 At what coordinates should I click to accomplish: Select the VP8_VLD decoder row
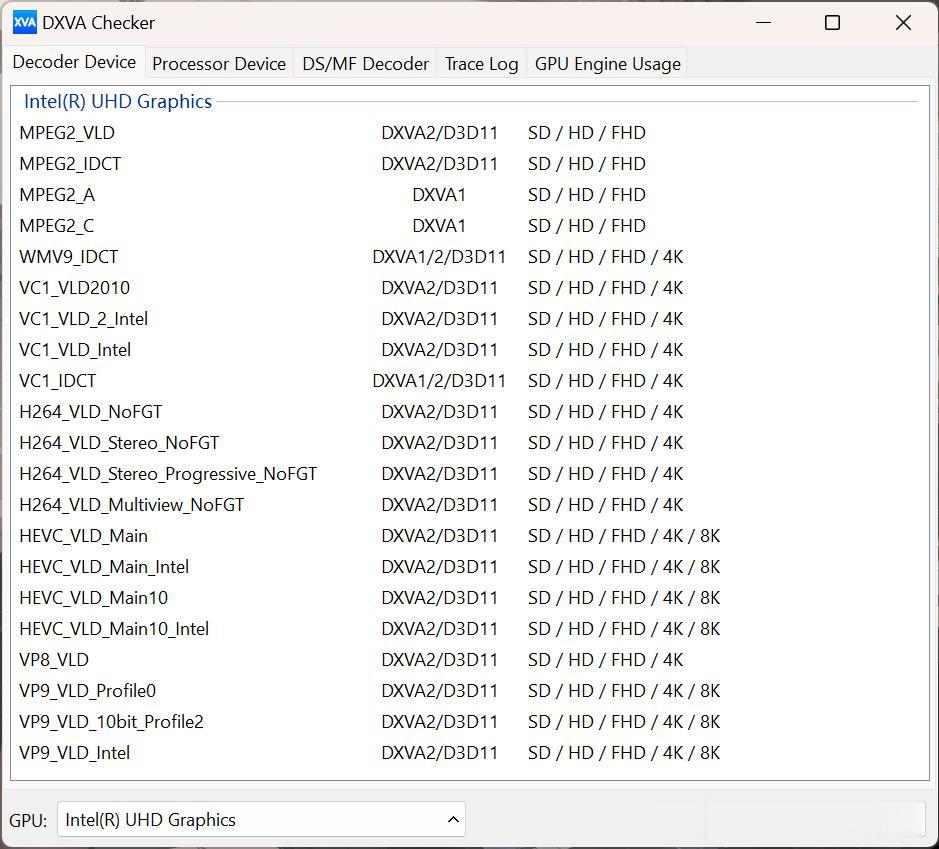[x=470, y=660]
